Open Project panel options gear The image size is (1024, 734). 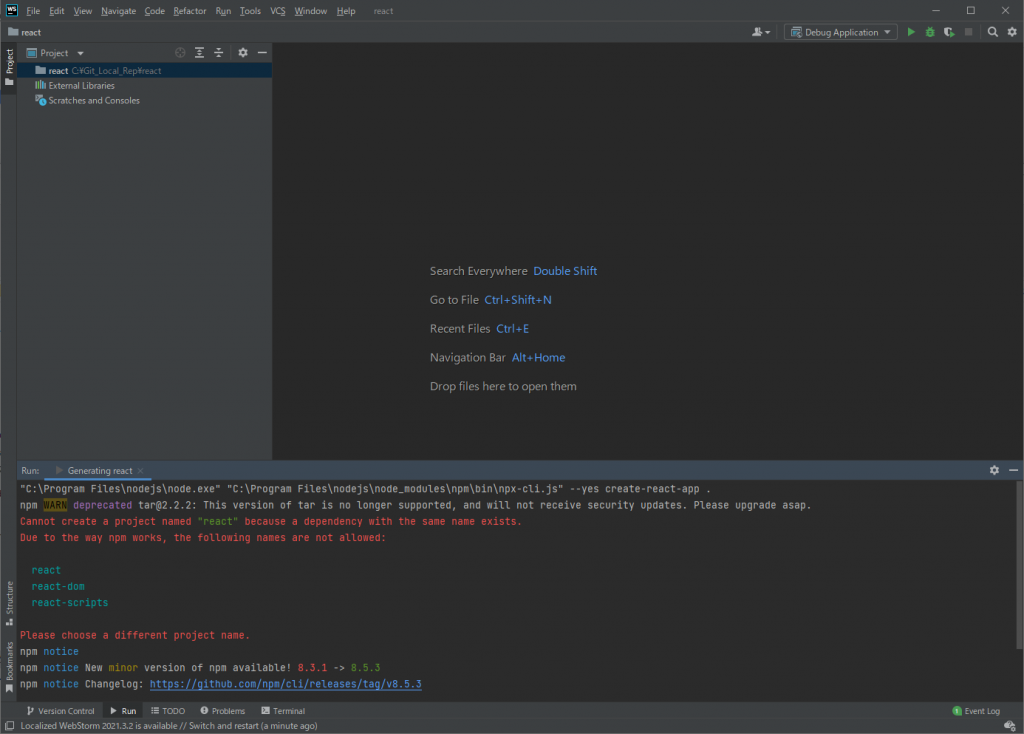point(243,53)
